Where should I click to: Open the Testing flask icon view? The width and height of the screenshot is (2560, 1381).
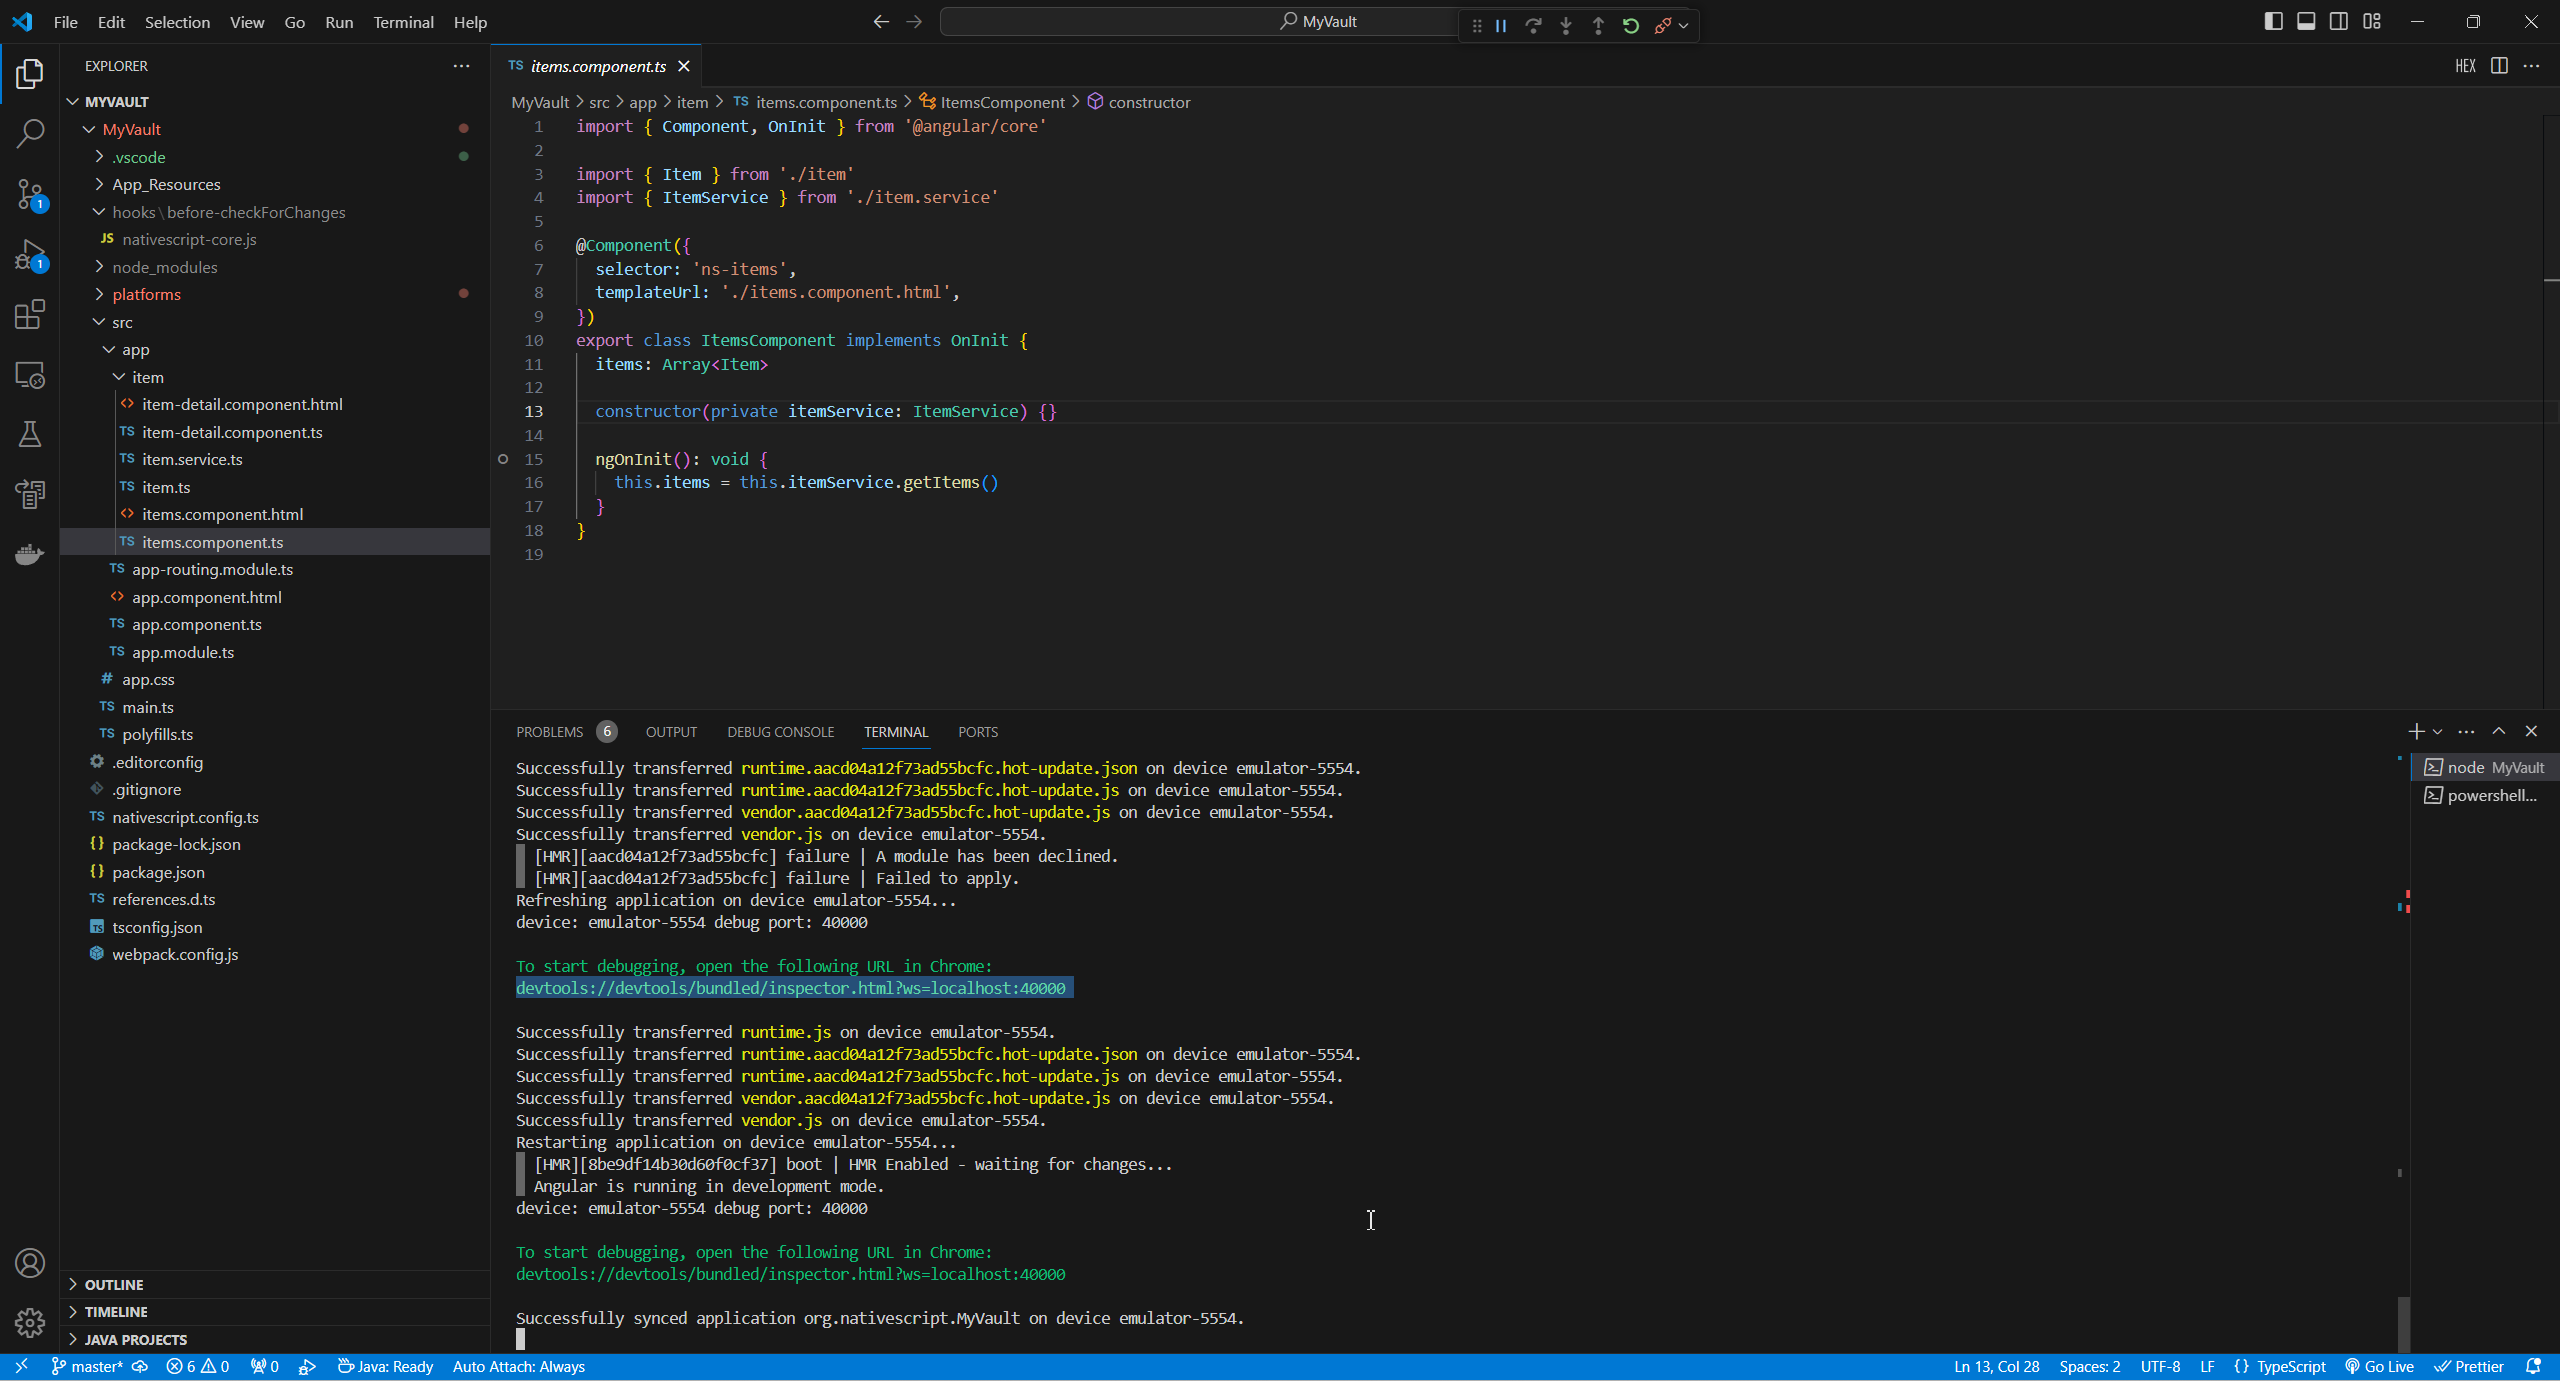click(x=30, y=434)
